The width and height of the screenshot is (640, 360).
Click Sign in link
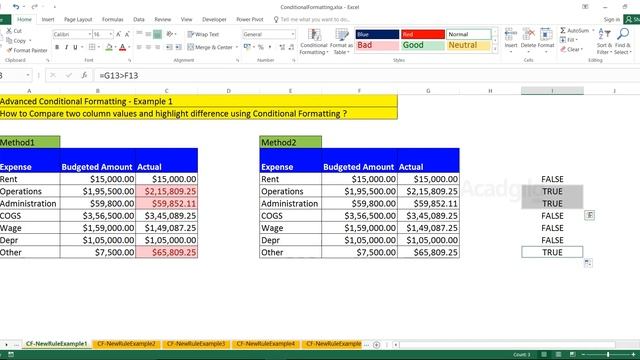611,19
